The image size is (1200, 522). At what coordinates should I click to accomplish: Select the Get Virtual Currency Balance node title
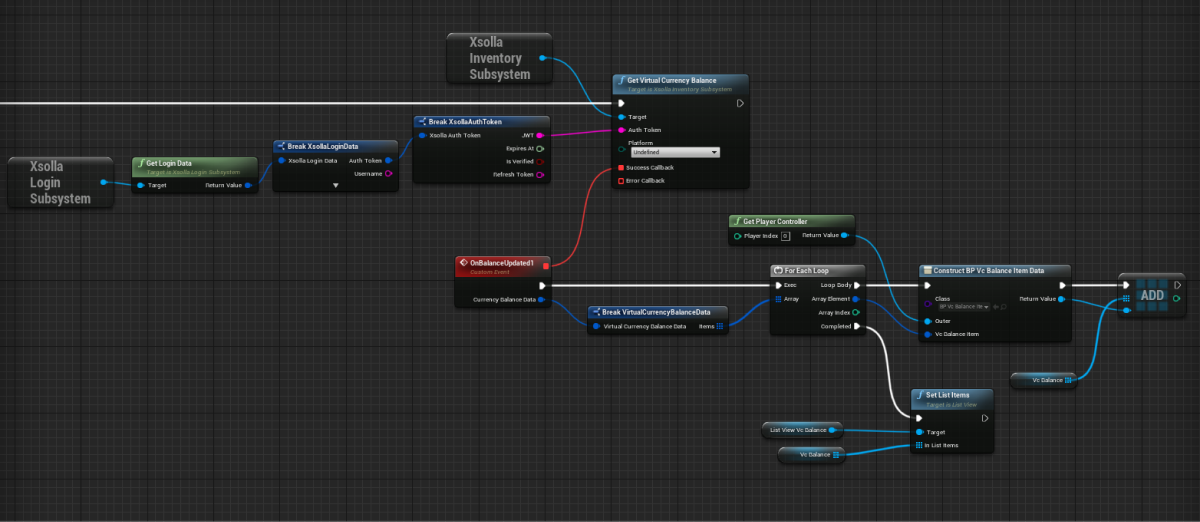pyautogui.click(x=679, y=81)
